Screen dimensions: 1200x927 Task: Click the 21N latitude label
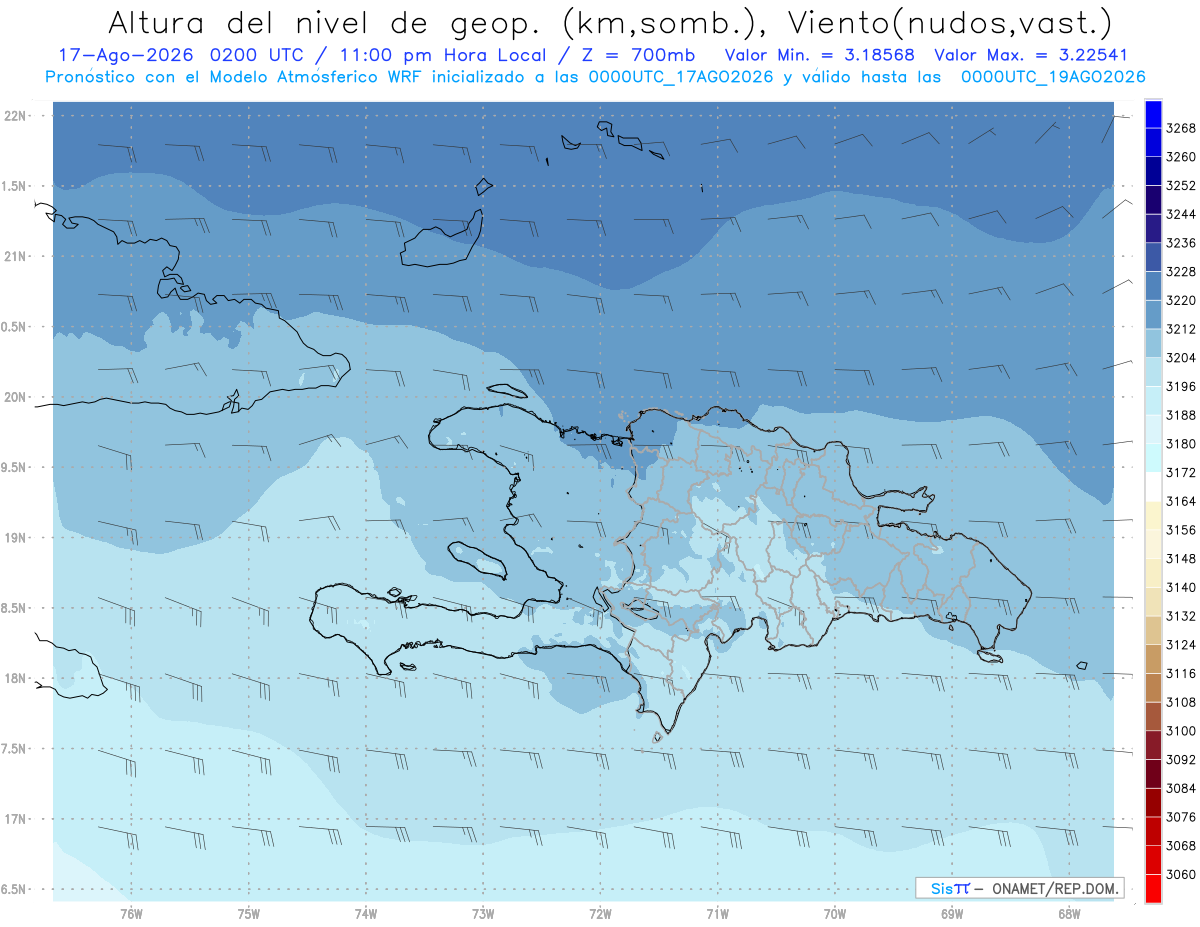[x=16, y=256]
